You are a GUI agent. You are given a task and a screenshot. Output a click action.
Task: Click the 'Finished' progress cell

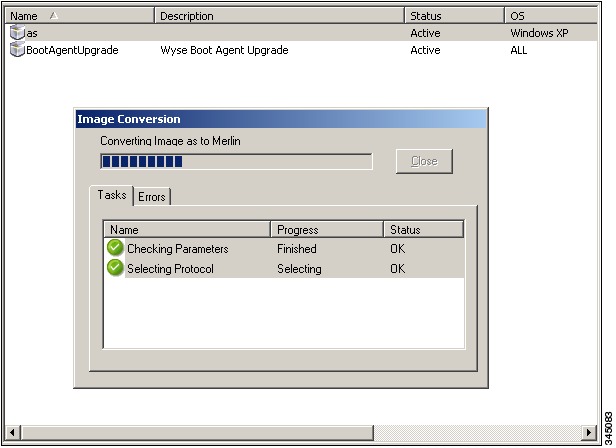click(x=297, y=249)
